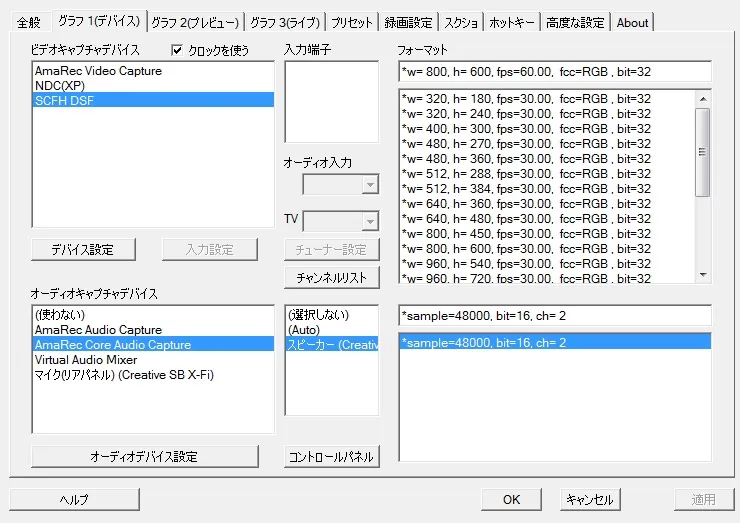
Task: Select the 640x480 30fps format entry
Action: (x=525, y=219)
